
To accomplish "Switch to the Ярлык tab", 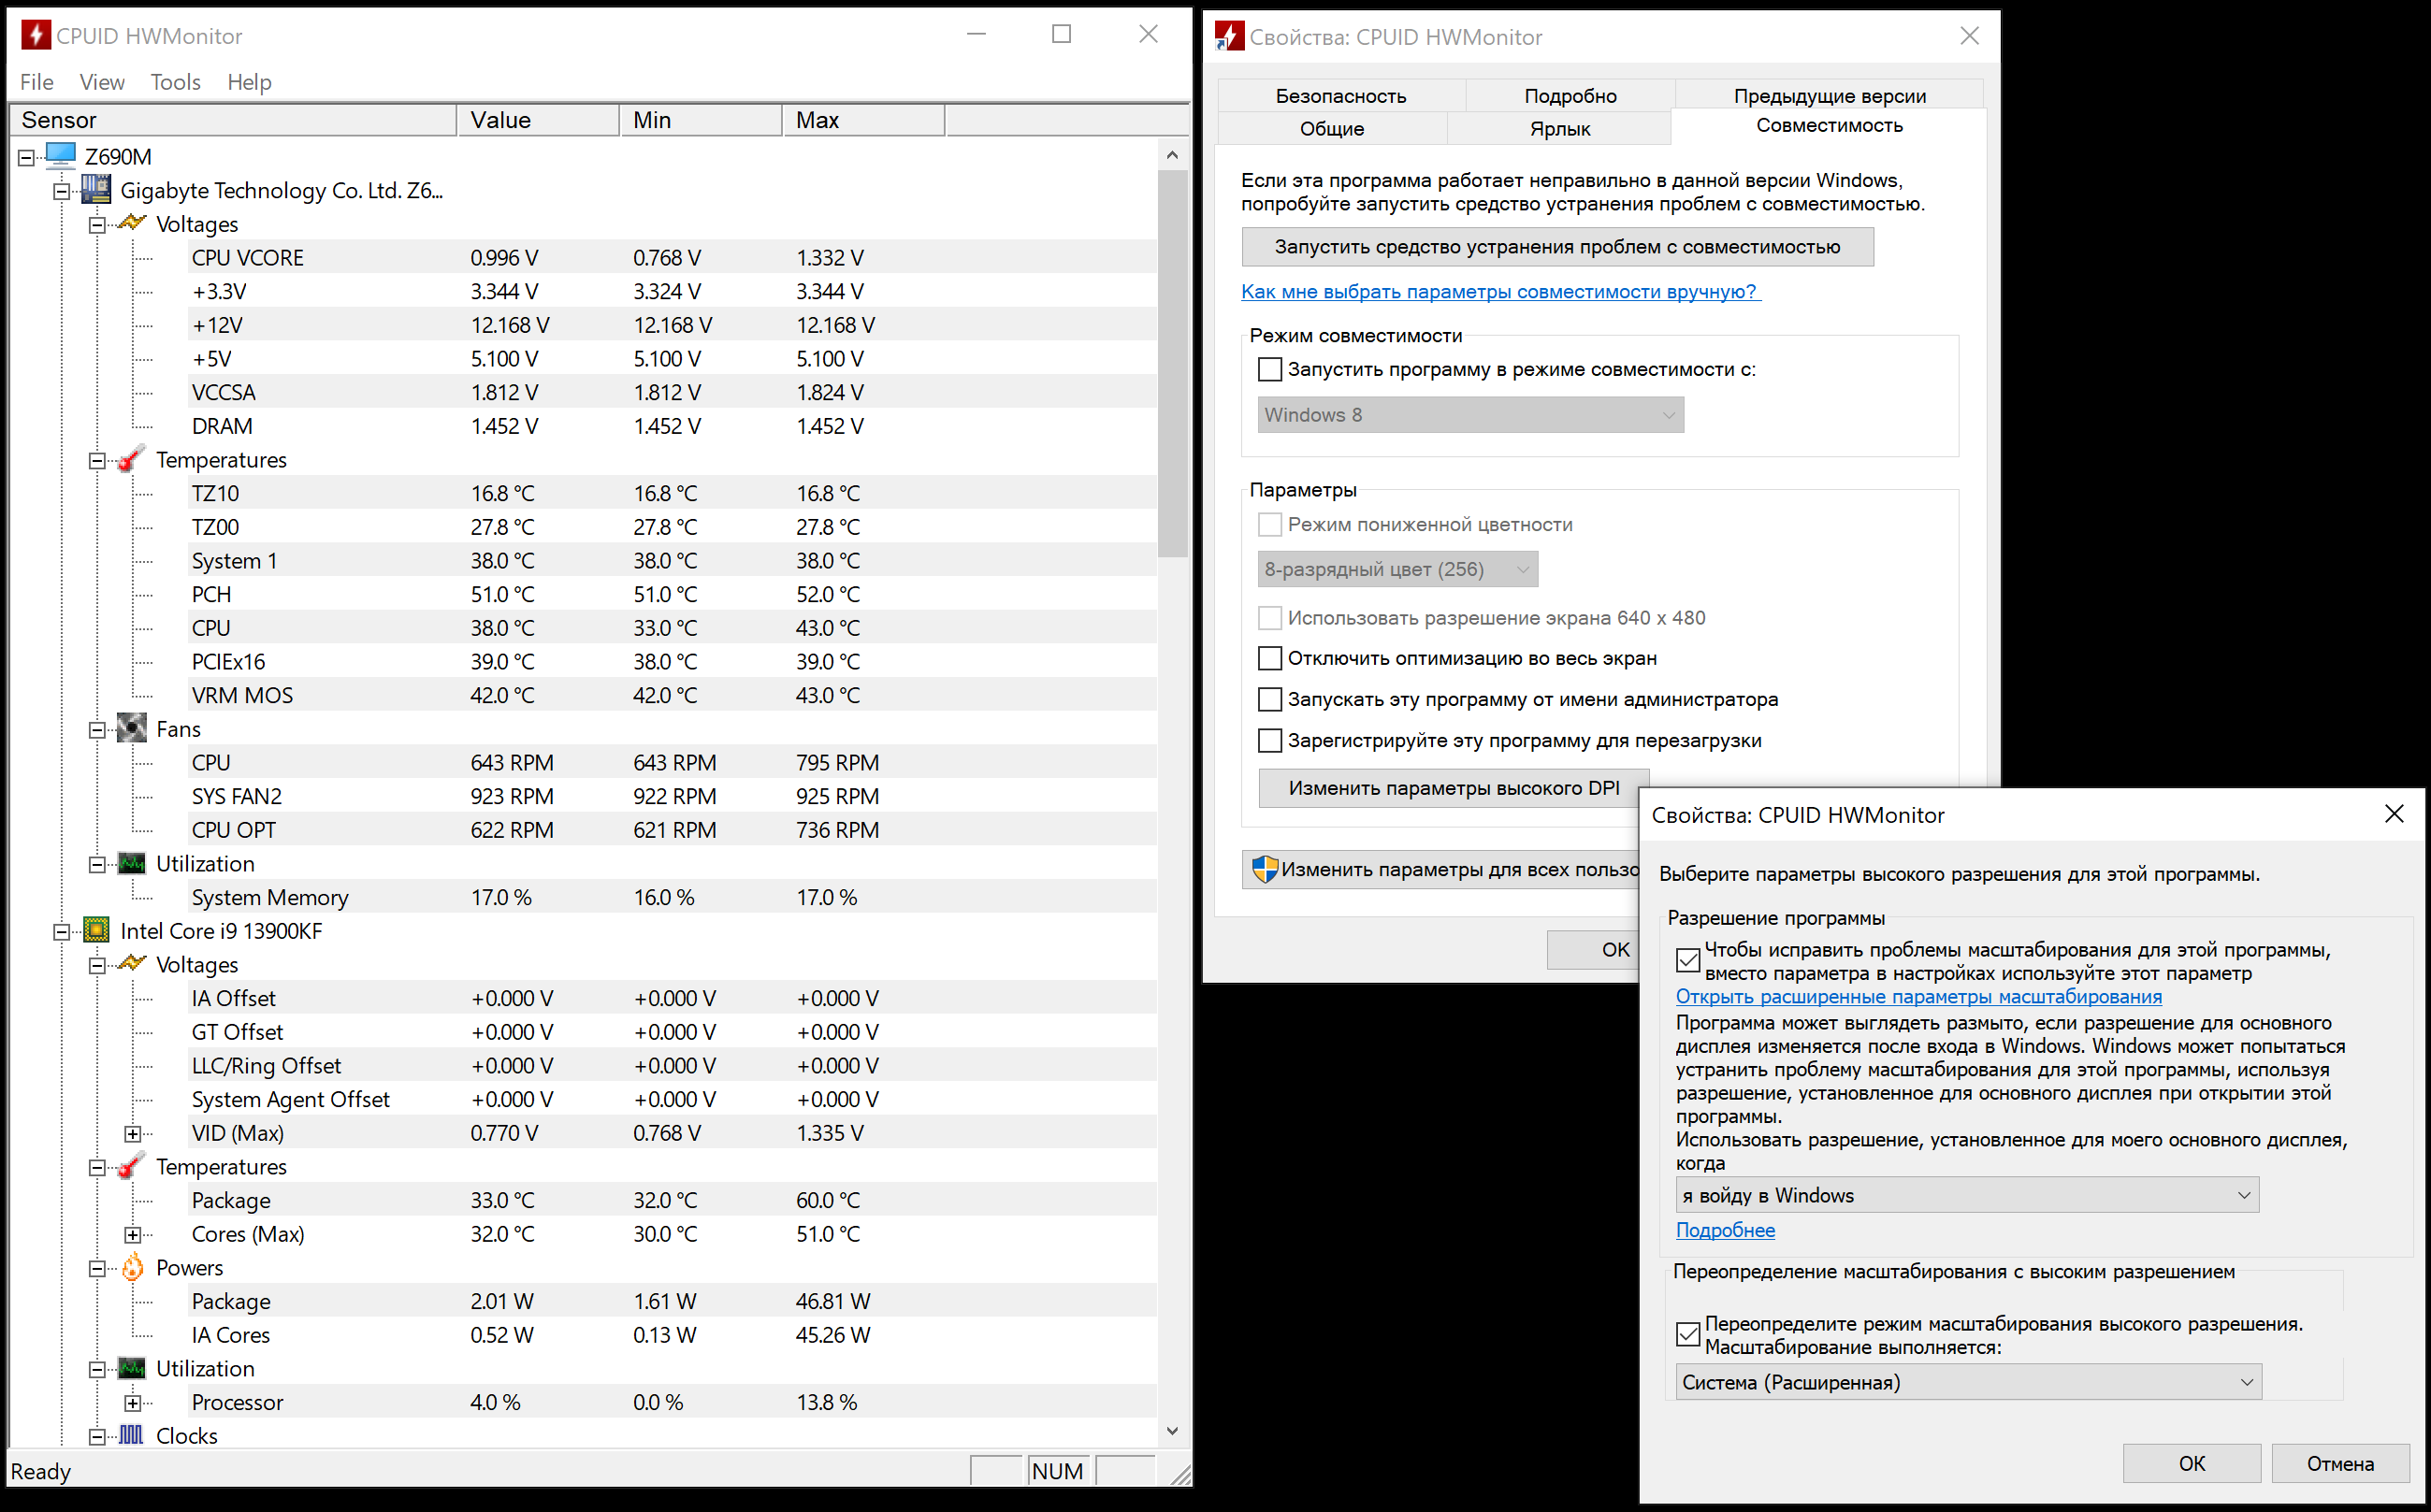I will (1560, 128).
